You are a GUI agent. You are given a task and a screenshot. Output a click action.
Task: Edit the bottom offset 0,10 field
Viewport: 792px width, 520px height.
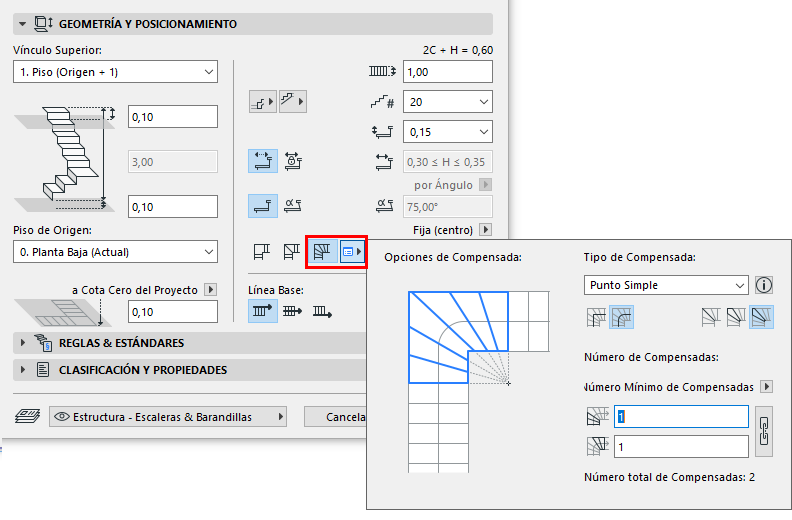click(173, 207)
